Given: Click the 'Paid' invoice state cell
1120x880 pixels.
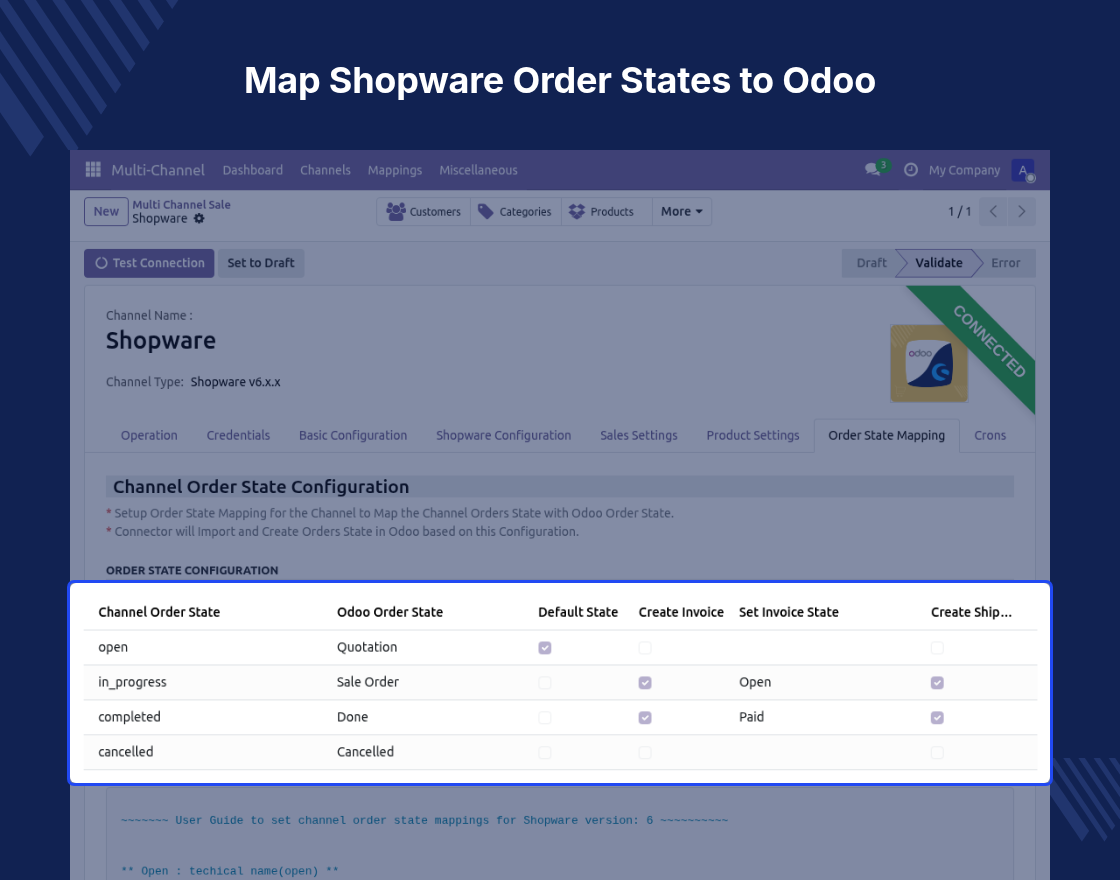Looking at the screenshot, I should pyautogui.click(x=751, y=717).
